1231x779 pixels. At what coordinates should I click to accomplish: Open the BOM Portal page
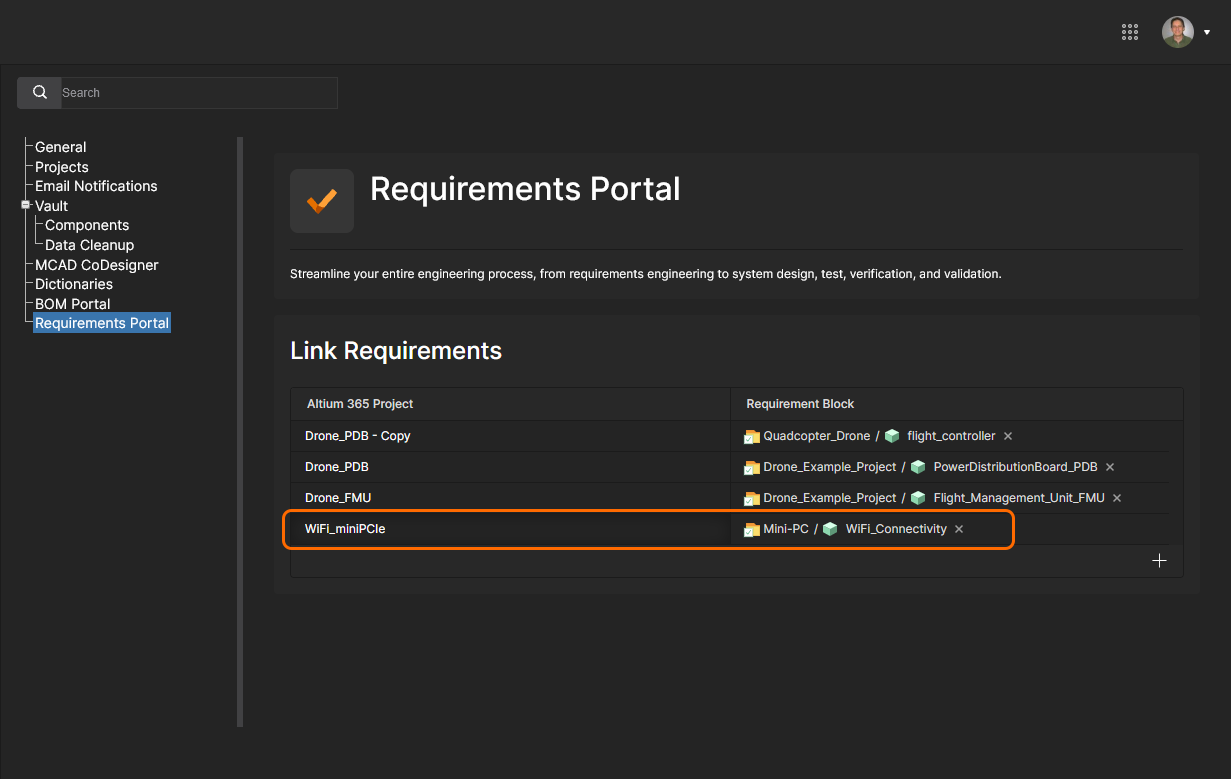pos(72,304)
